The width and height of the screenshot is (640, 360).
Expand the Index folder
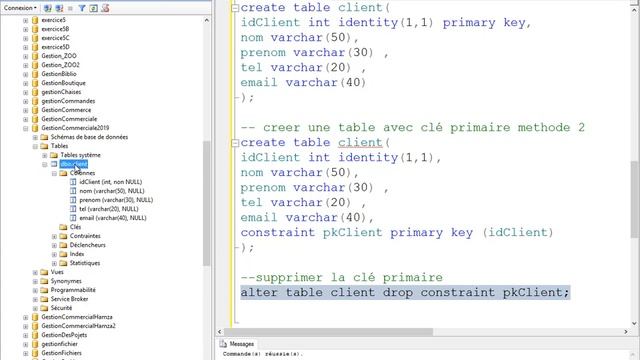pyautogui.click(x=54, y=254)
